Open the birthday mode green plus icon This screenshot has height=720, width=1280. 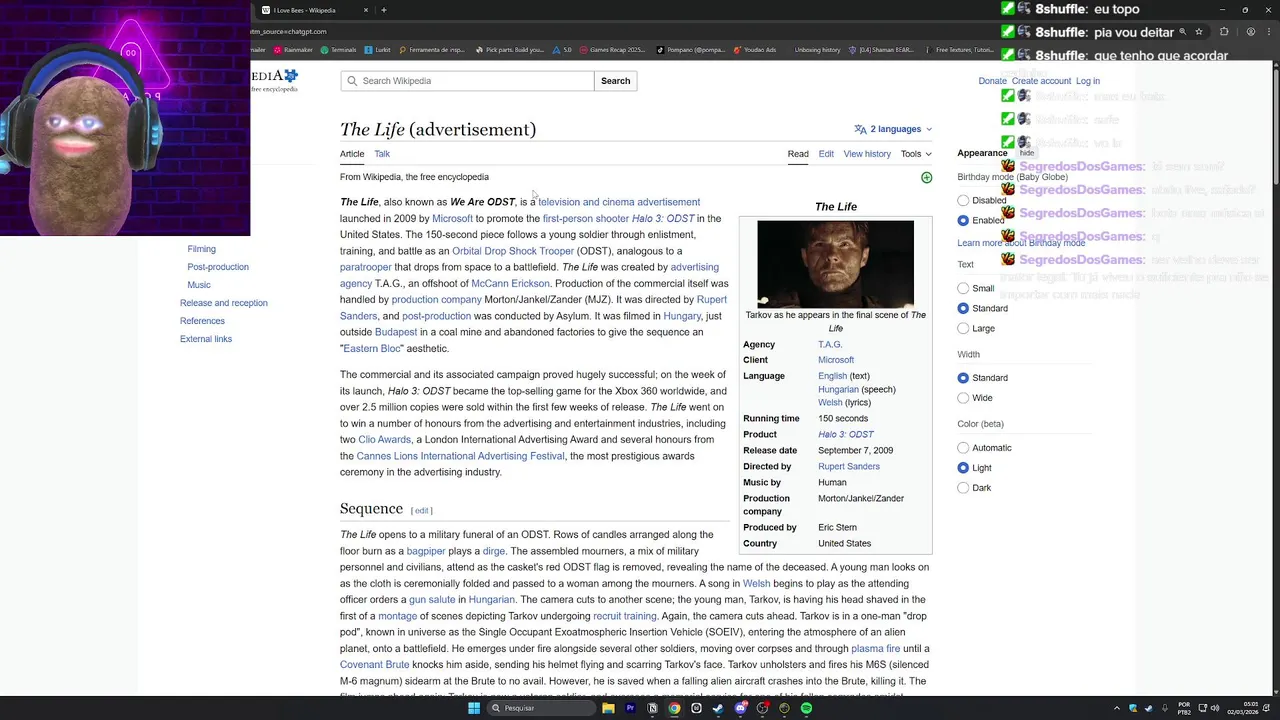[926, 178]
